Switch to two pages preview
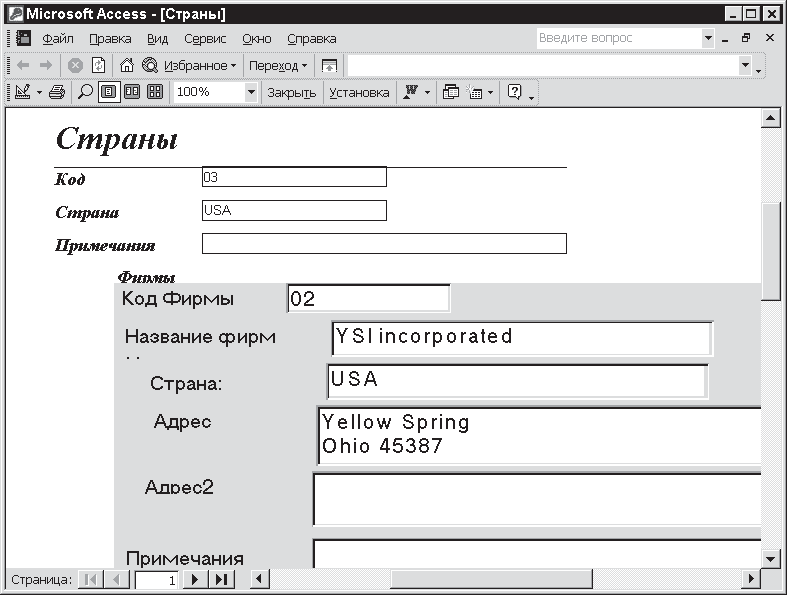 pyautogui.click(x=131, y=92)
